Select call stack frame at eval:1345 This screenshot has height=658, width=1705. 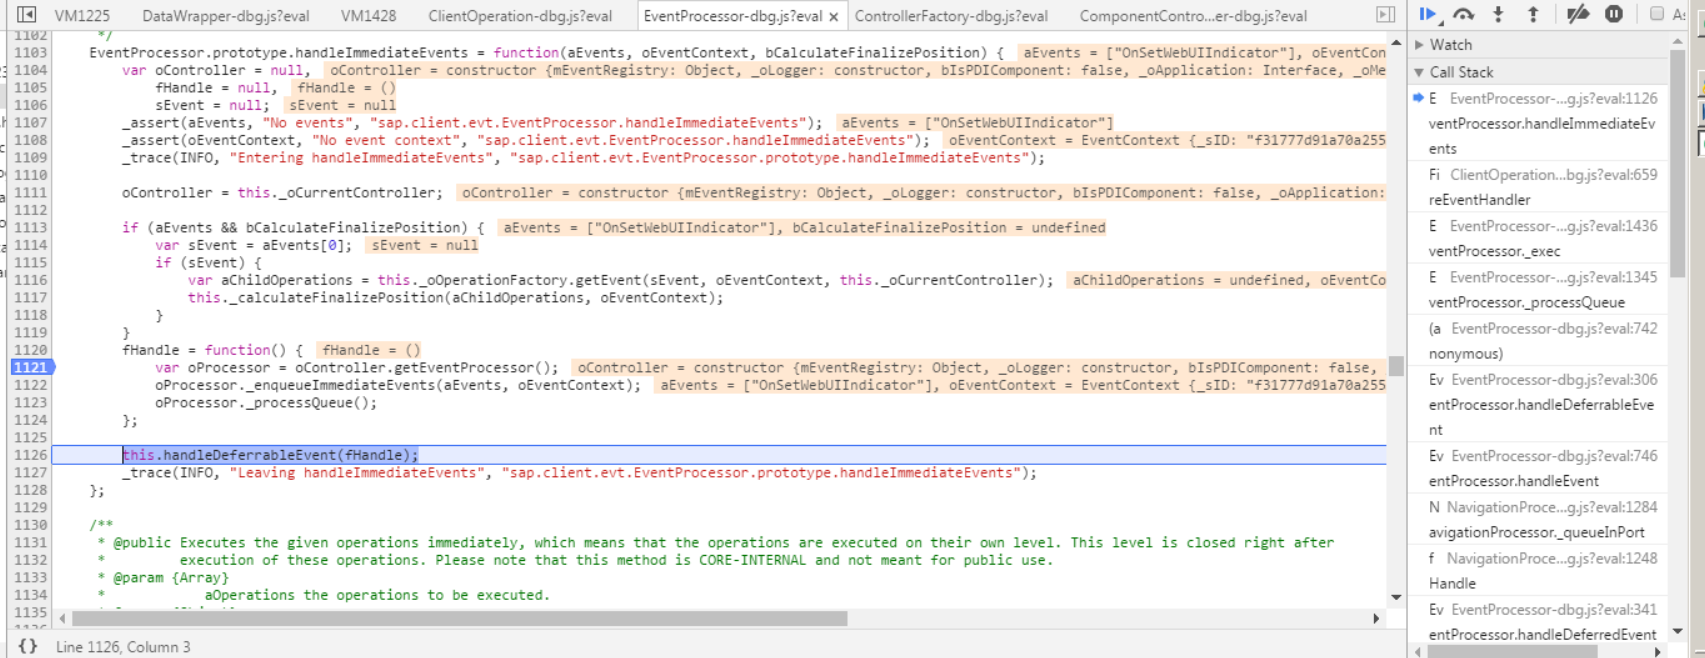[1540, 289]
